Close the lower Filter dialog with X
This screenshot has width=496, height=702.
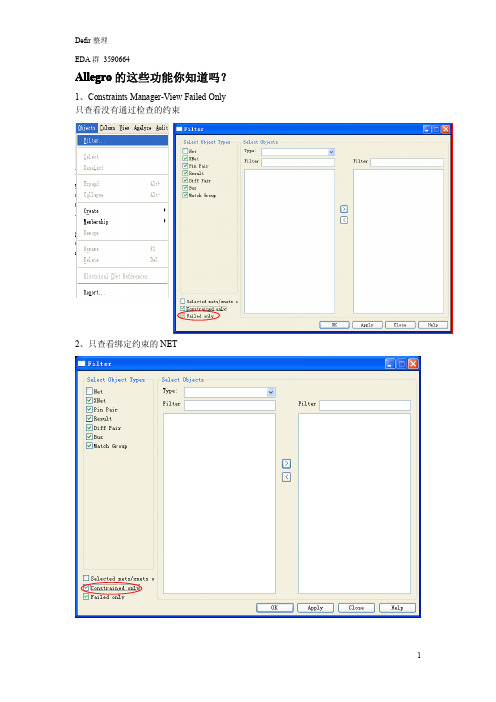[413, 364]
